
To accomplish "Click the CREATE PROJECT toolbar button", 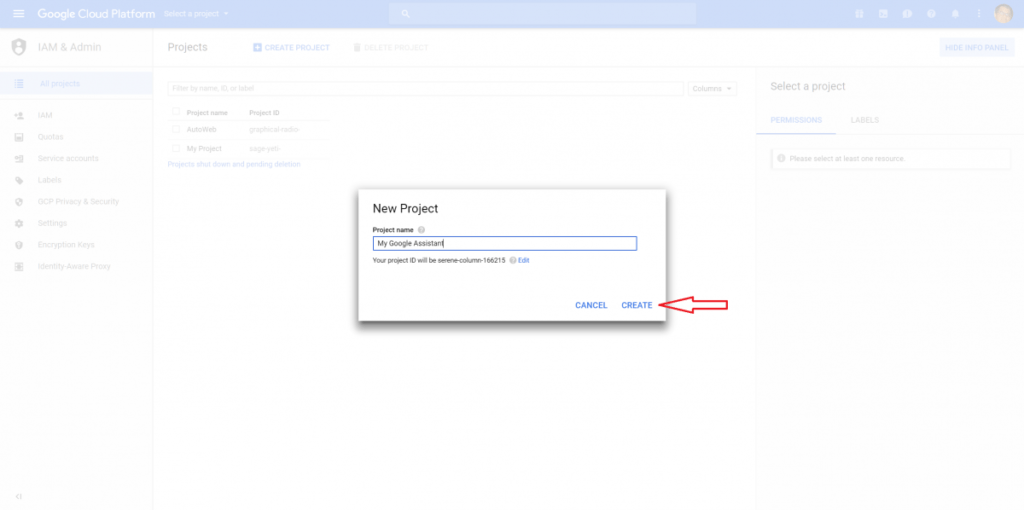I will pos(291,48).
